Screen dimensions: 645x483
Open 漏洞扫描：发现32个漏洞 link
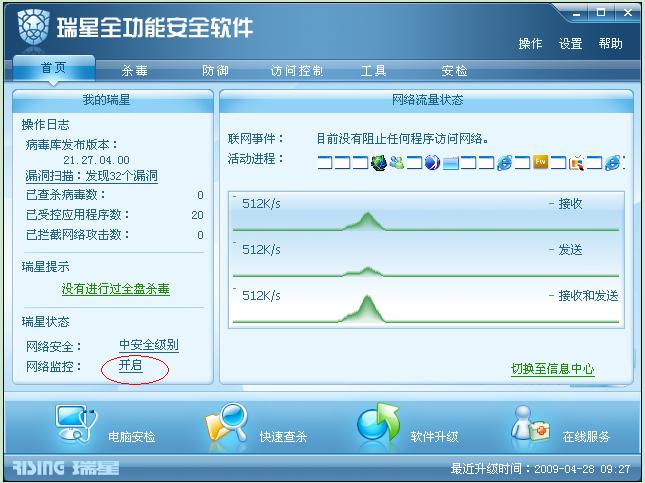[x=91, y=176]
